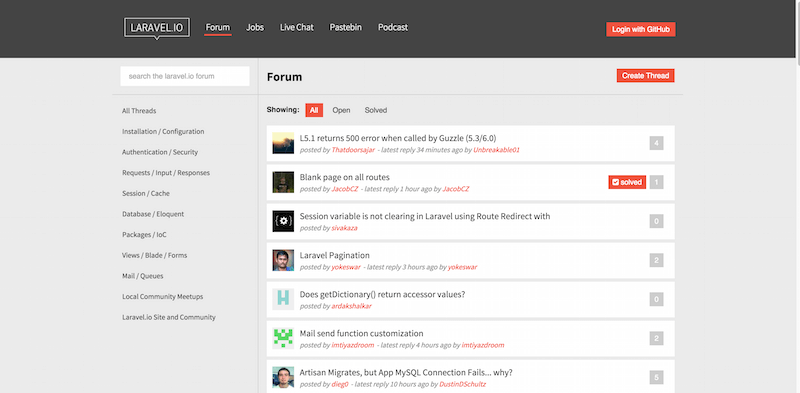
Task: Click Login with GitHub button
Action: coord(641,29)
